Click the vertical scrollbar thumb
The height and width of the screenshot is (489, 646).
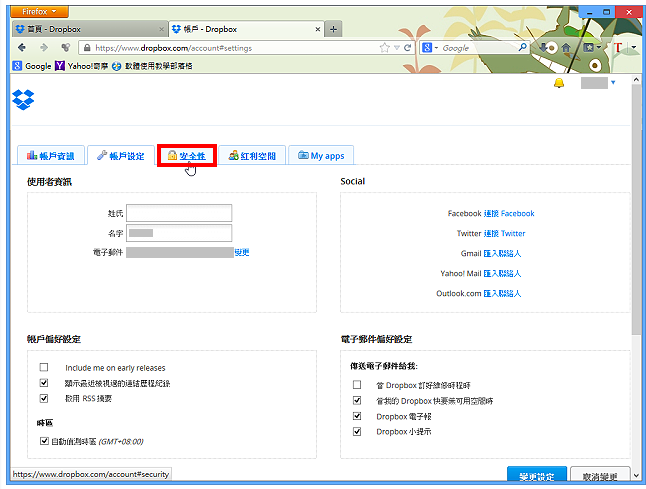click(636, 210)
